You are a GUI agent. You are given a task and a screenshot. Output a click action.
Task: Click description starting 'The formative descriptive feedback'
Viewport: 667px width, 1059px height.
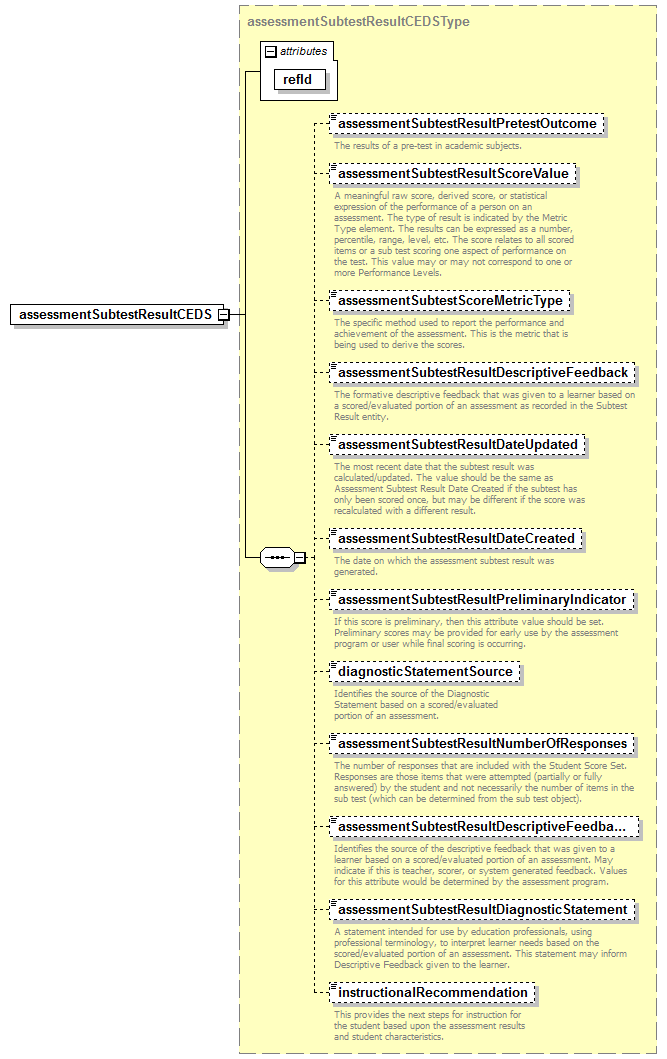tap(484, 406)
